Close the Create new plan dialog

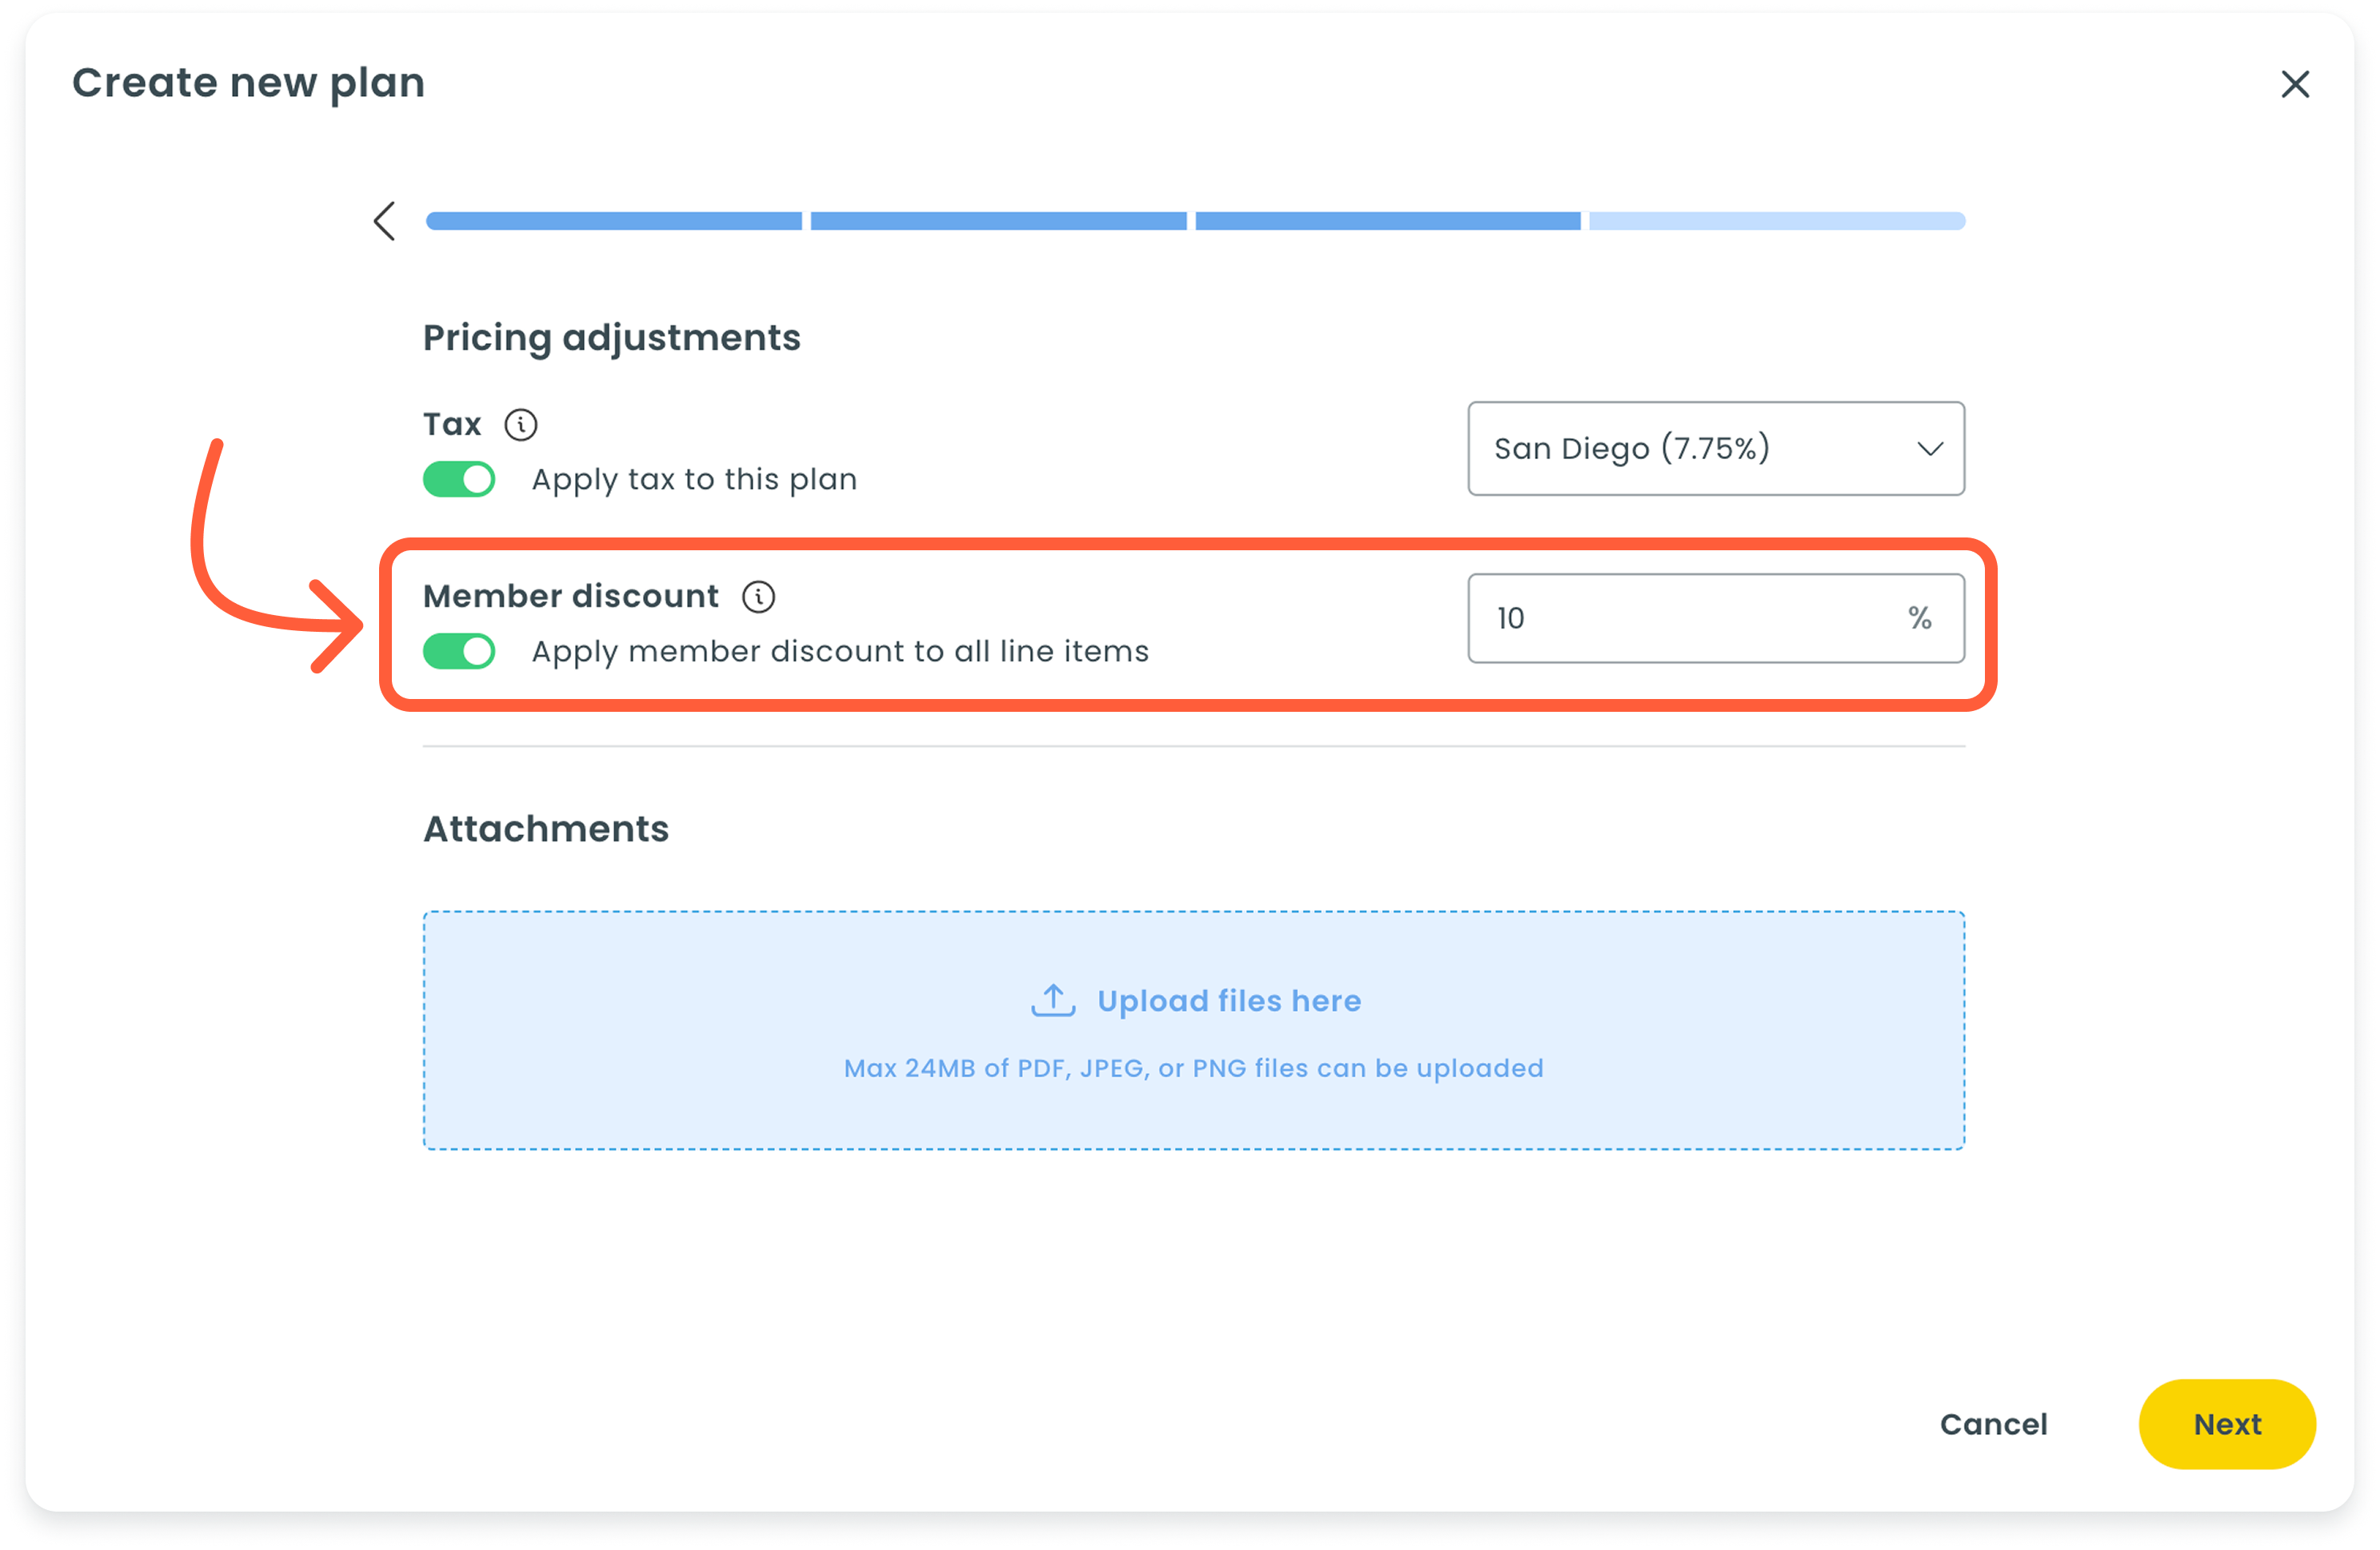[2295, 84]
